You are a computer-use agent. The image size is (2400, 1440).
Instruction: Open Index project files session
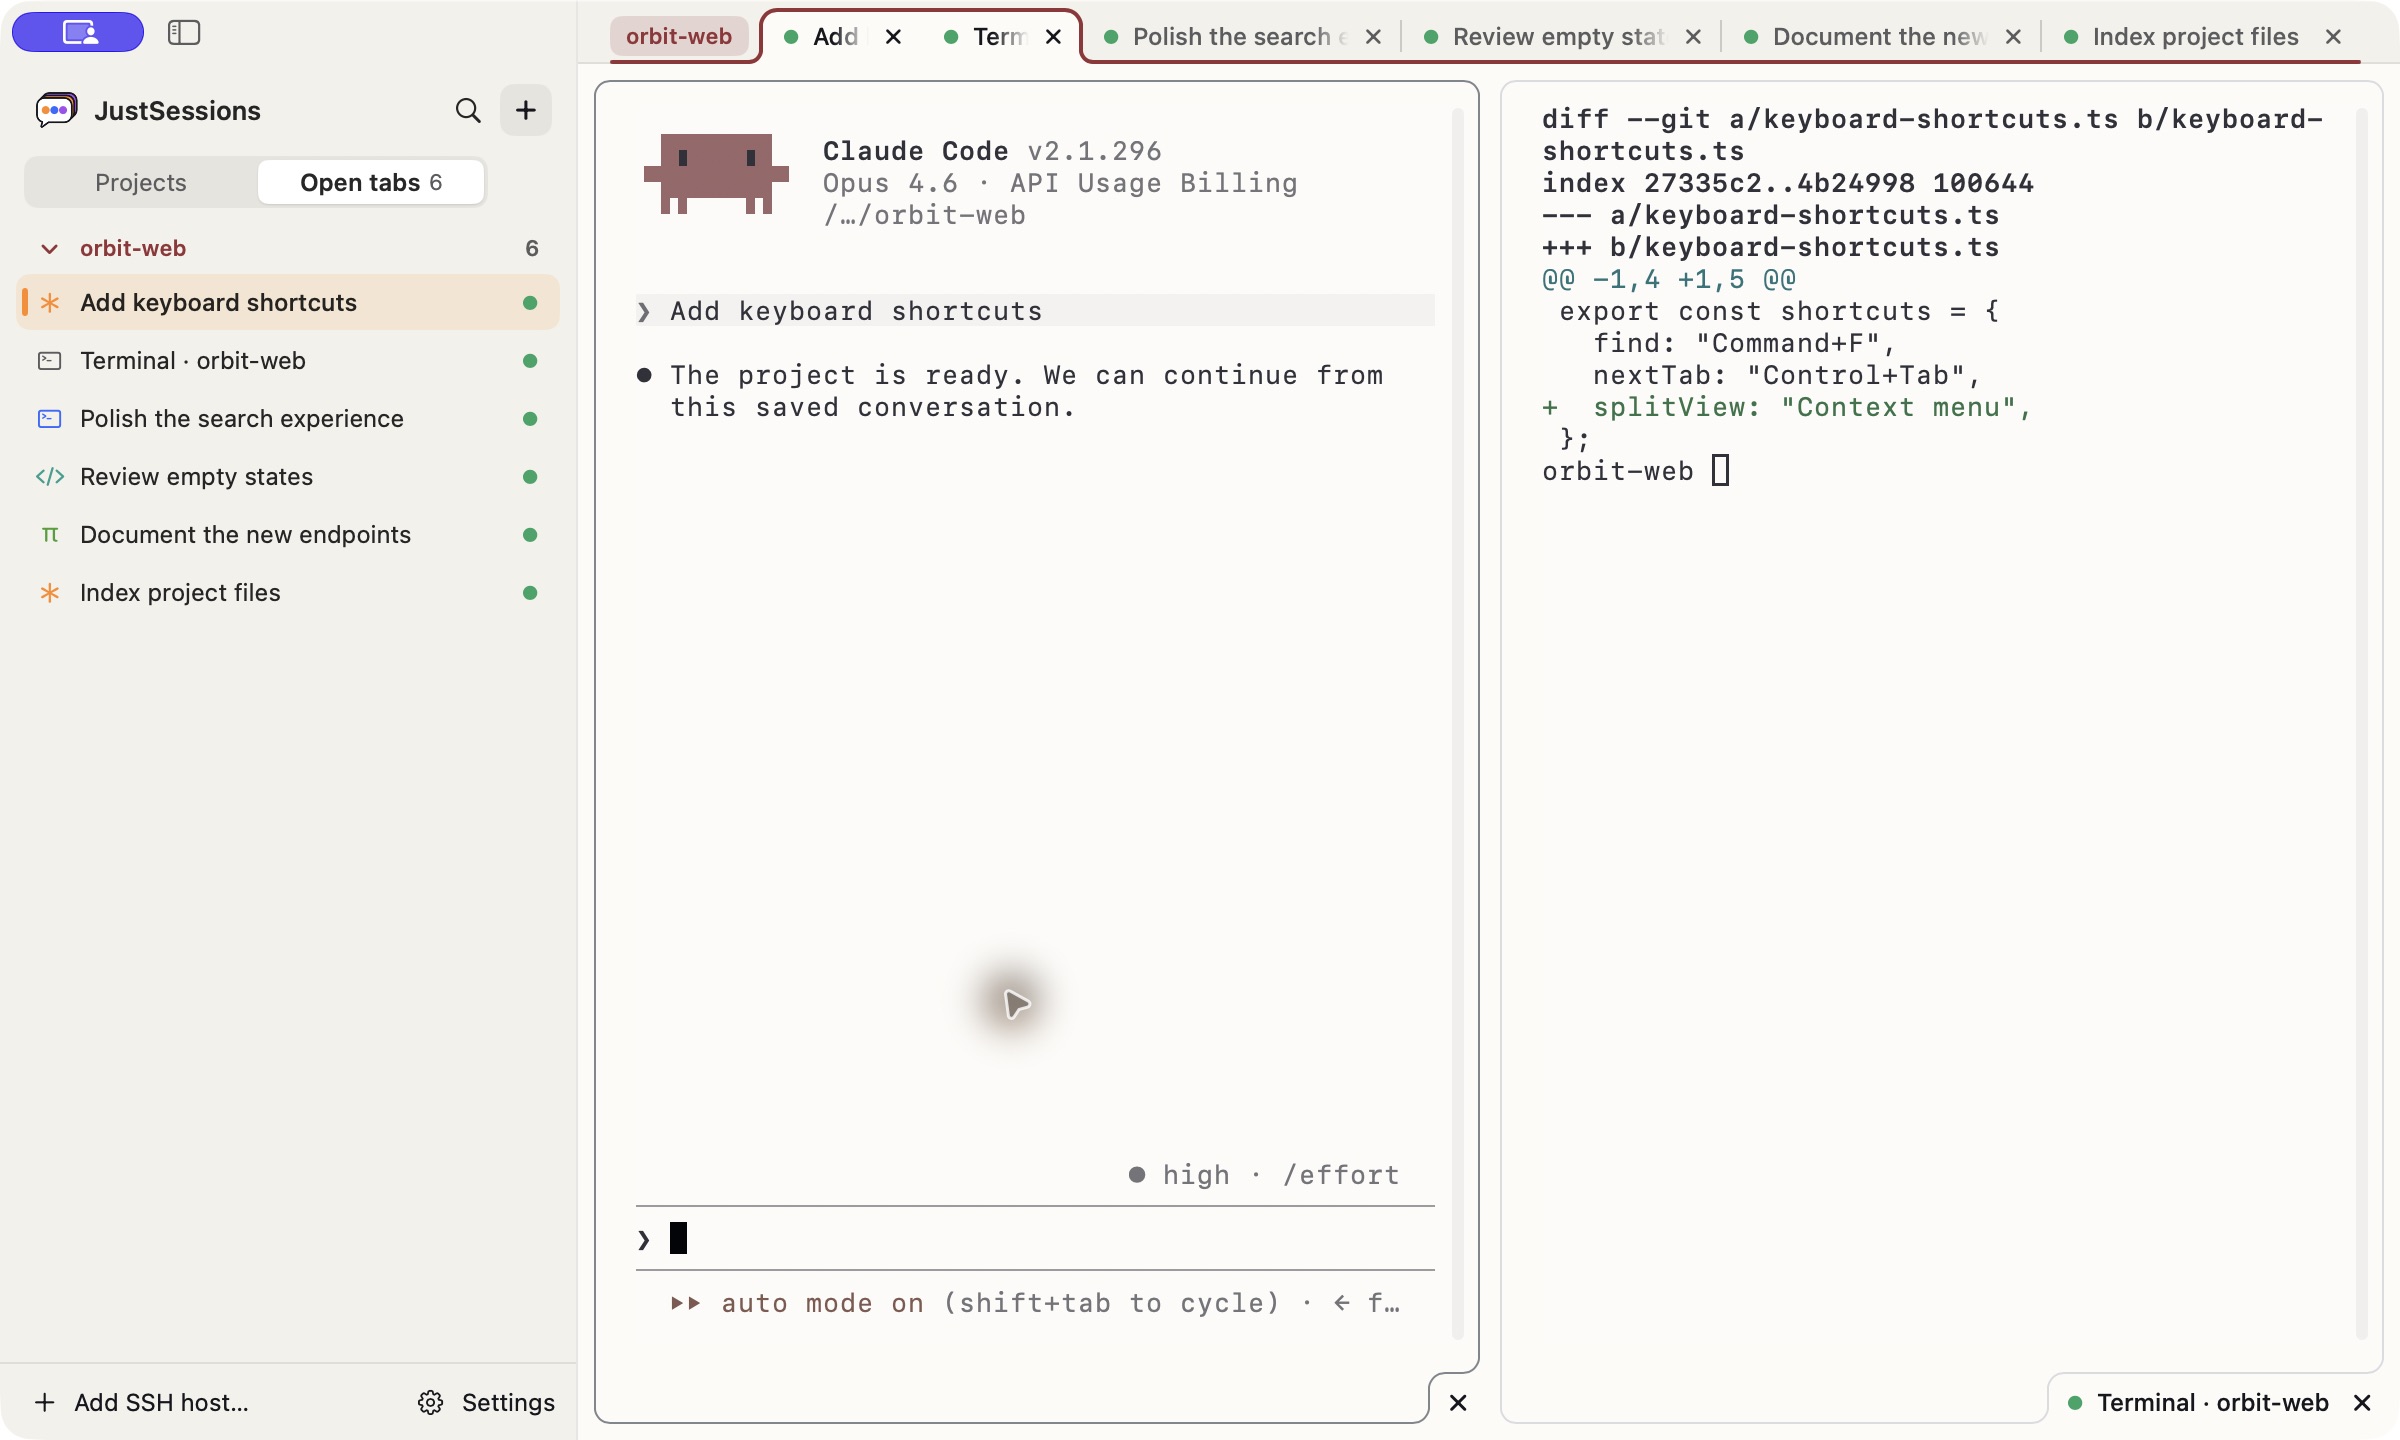pos(288,593)
